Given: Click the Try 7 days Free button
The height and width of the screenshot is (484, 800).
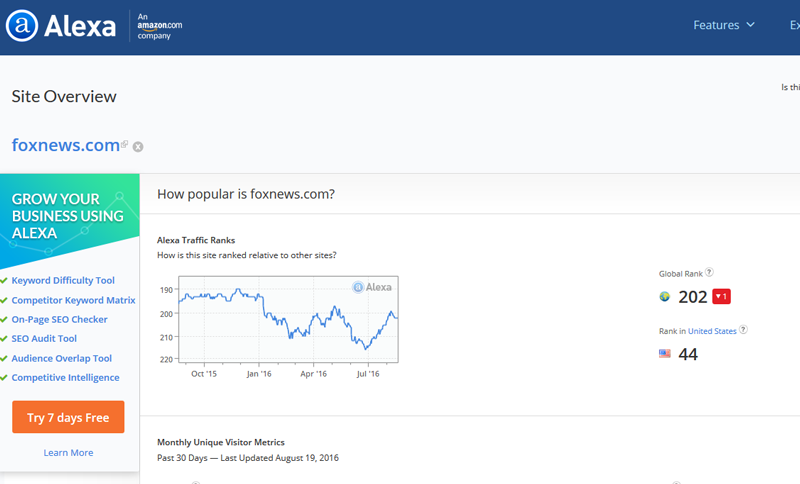Looking at the screenshot, I should (x=68, y=417).
